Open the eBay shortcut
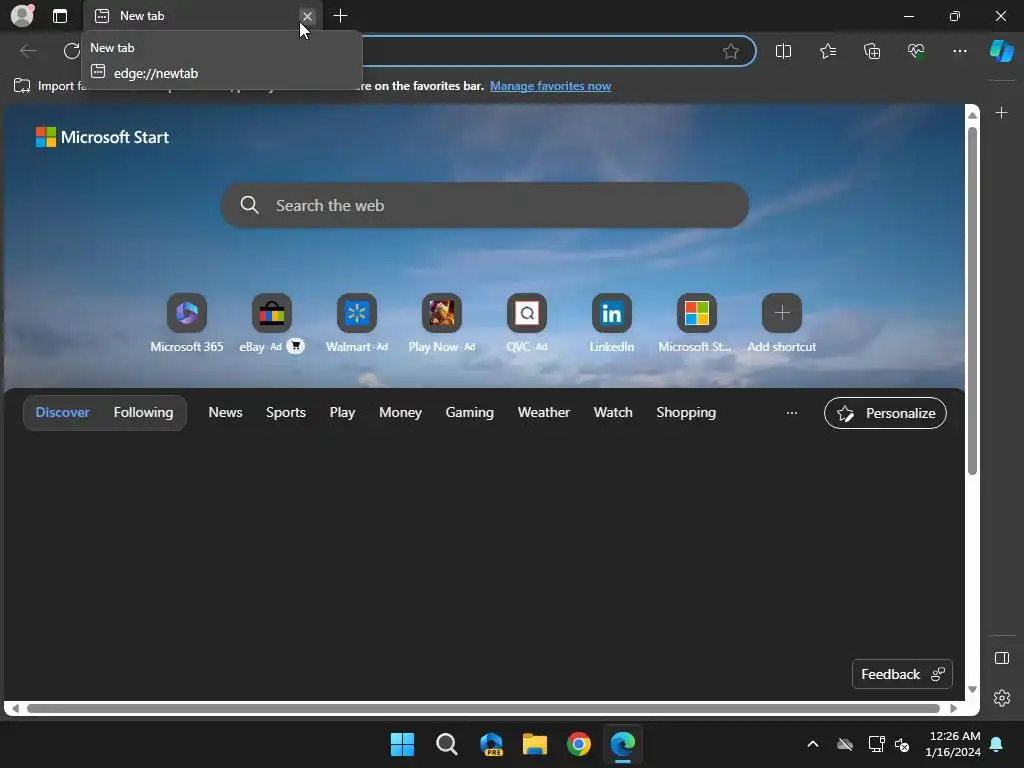Viewport: 1024px width, 768px height. pyautogui.click(x=271, y=323)
